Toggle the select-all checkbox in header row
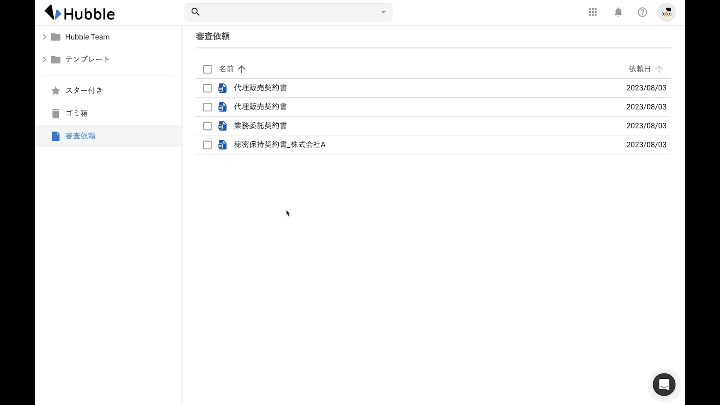720x405 pixels. point(208,69)
